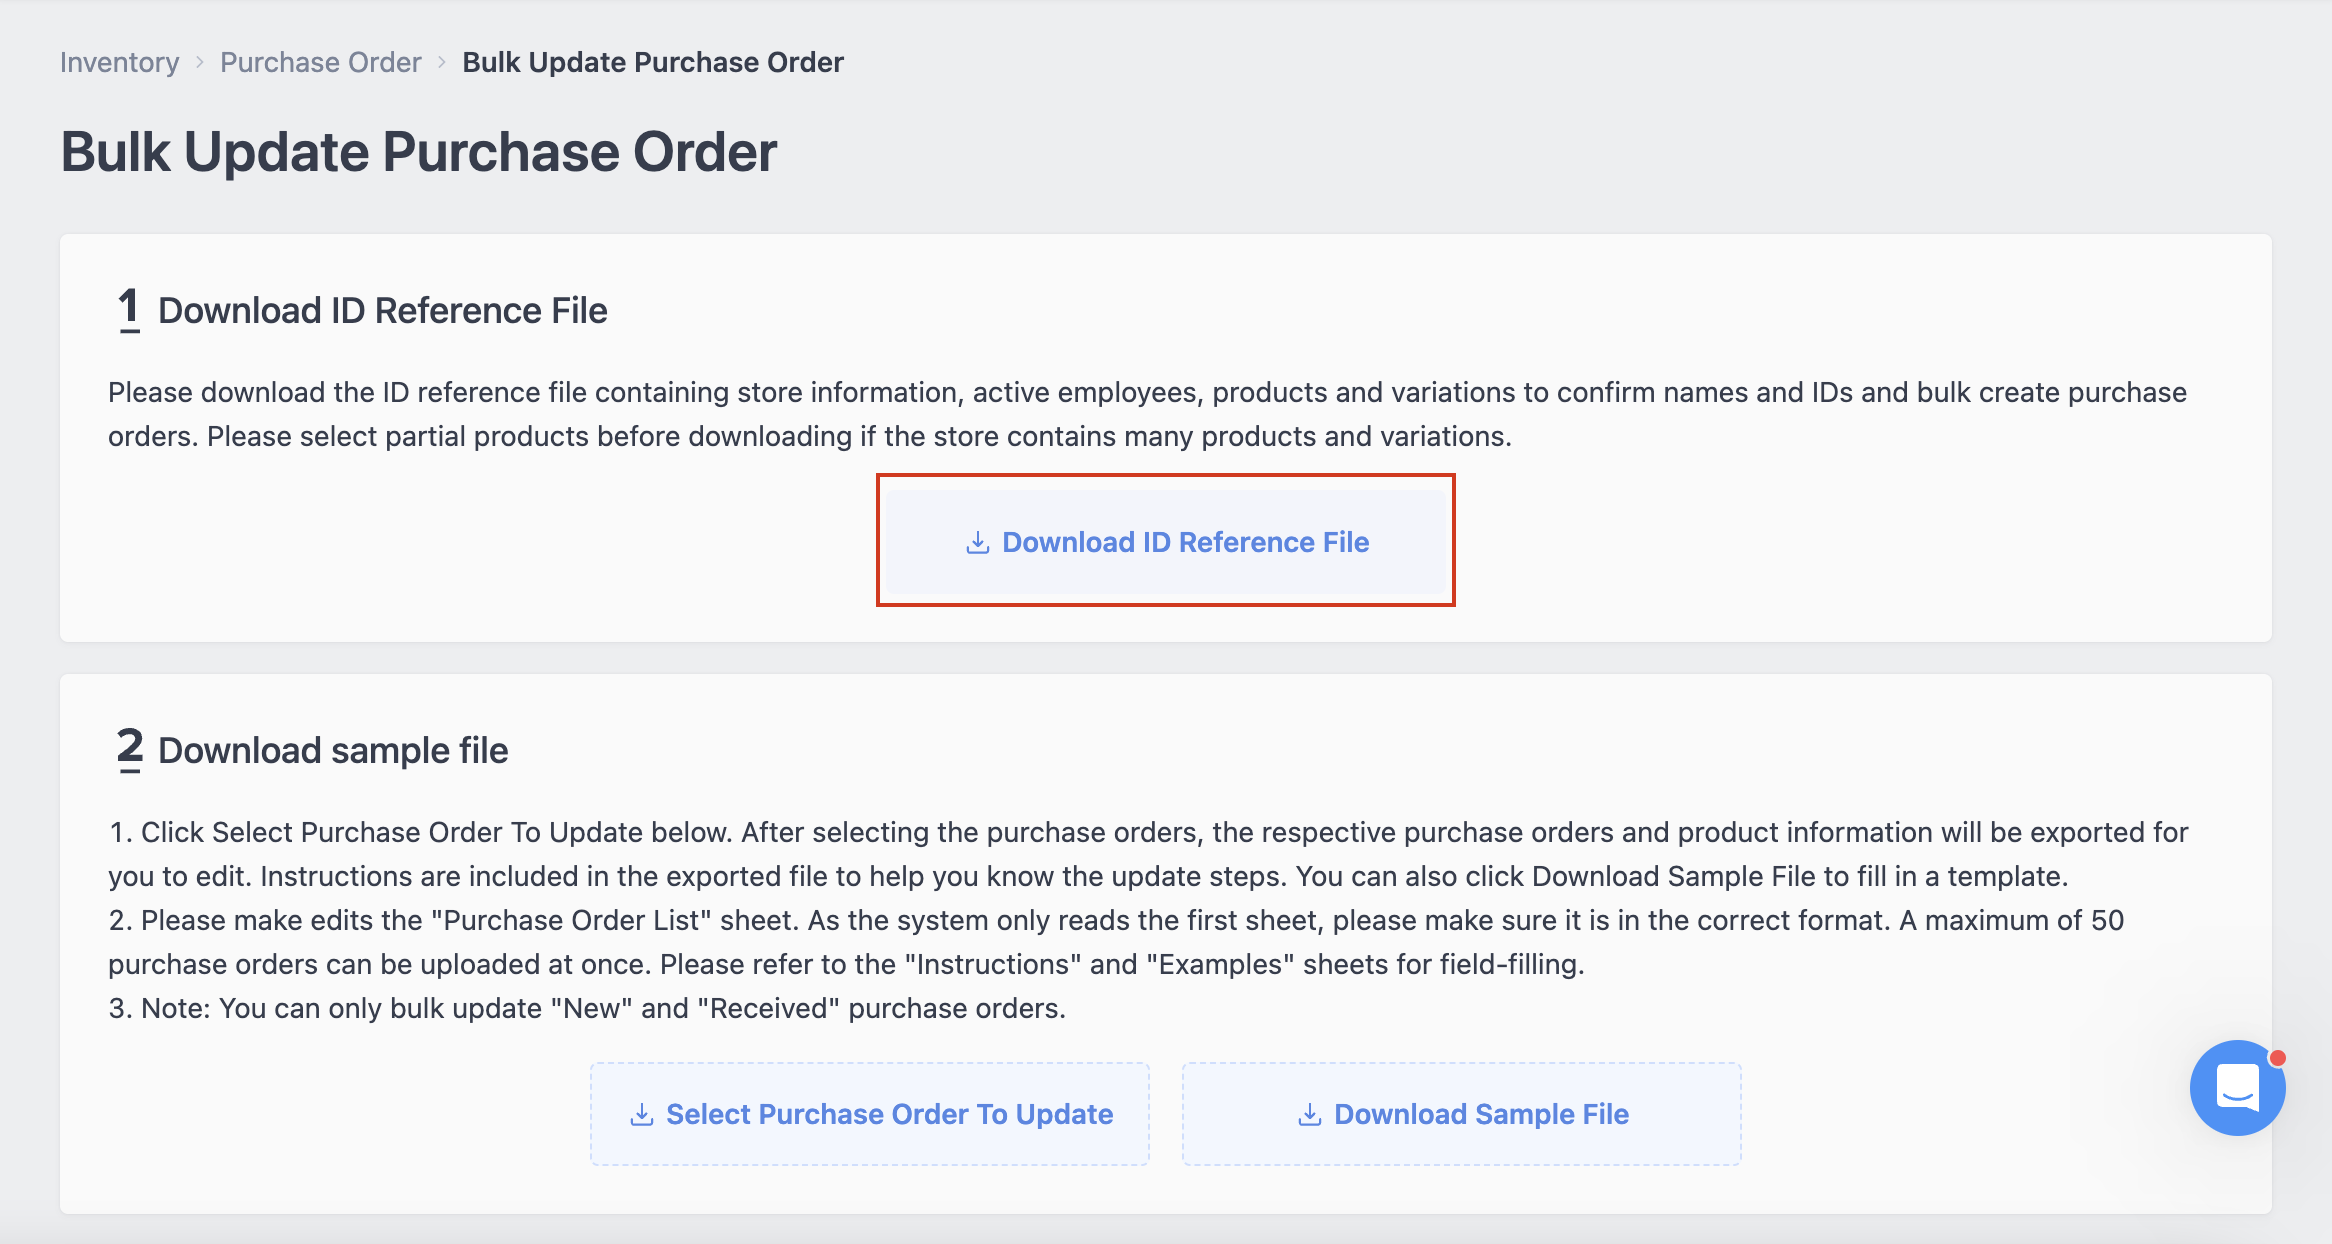This screenshot has height=1244, width=2332.
Task: Click the step 1 heading Download ID Reference File
Action: 382,310
